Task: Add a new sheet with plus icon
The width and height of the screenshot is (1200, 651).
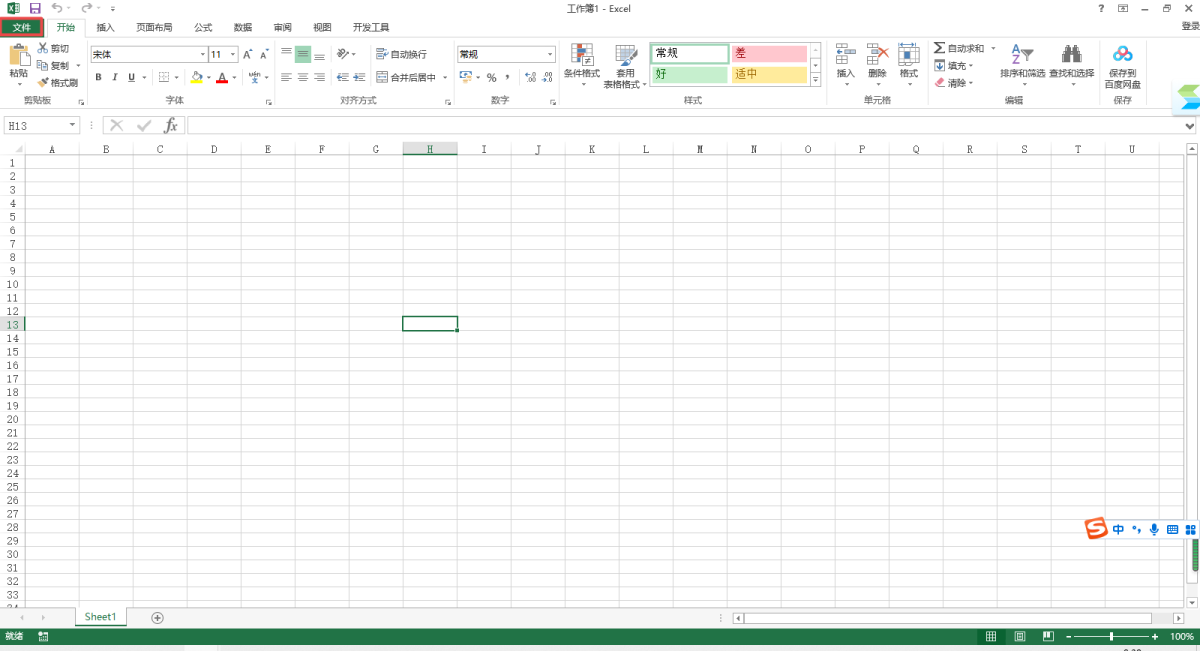Action: [157, 617]
